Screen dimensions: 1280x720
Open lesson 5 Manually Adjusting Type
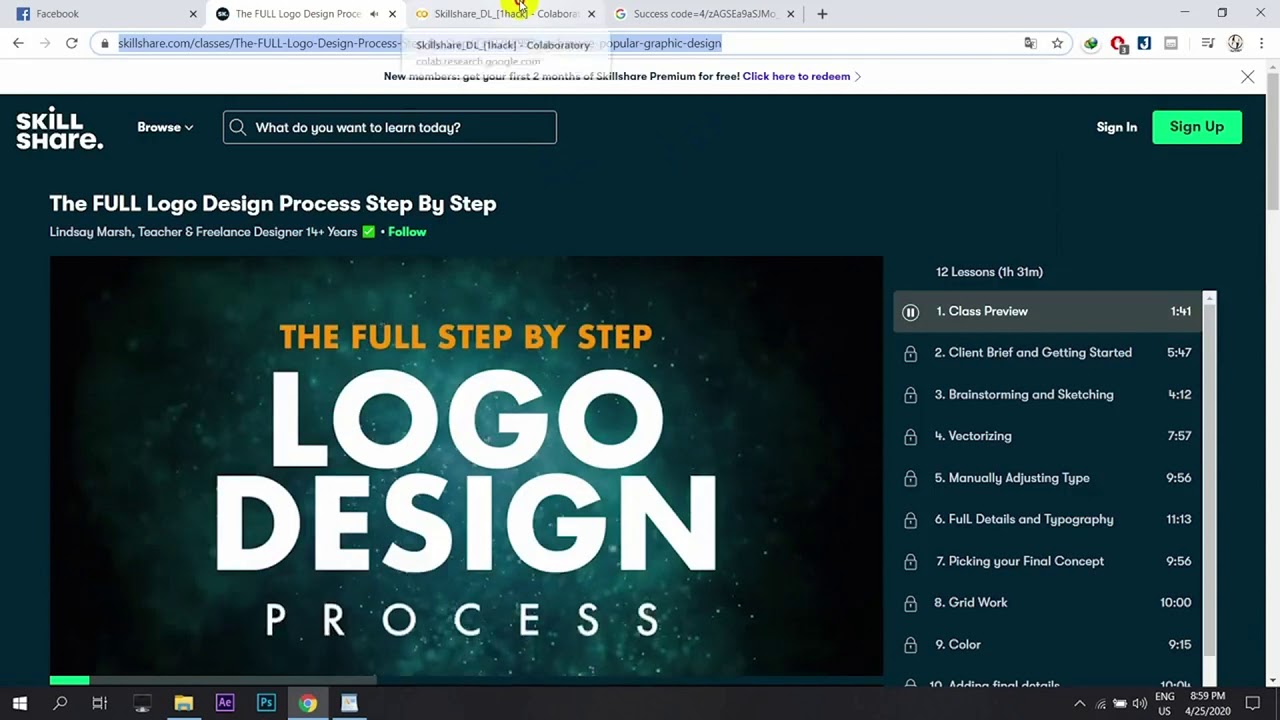click(1012, 478)
